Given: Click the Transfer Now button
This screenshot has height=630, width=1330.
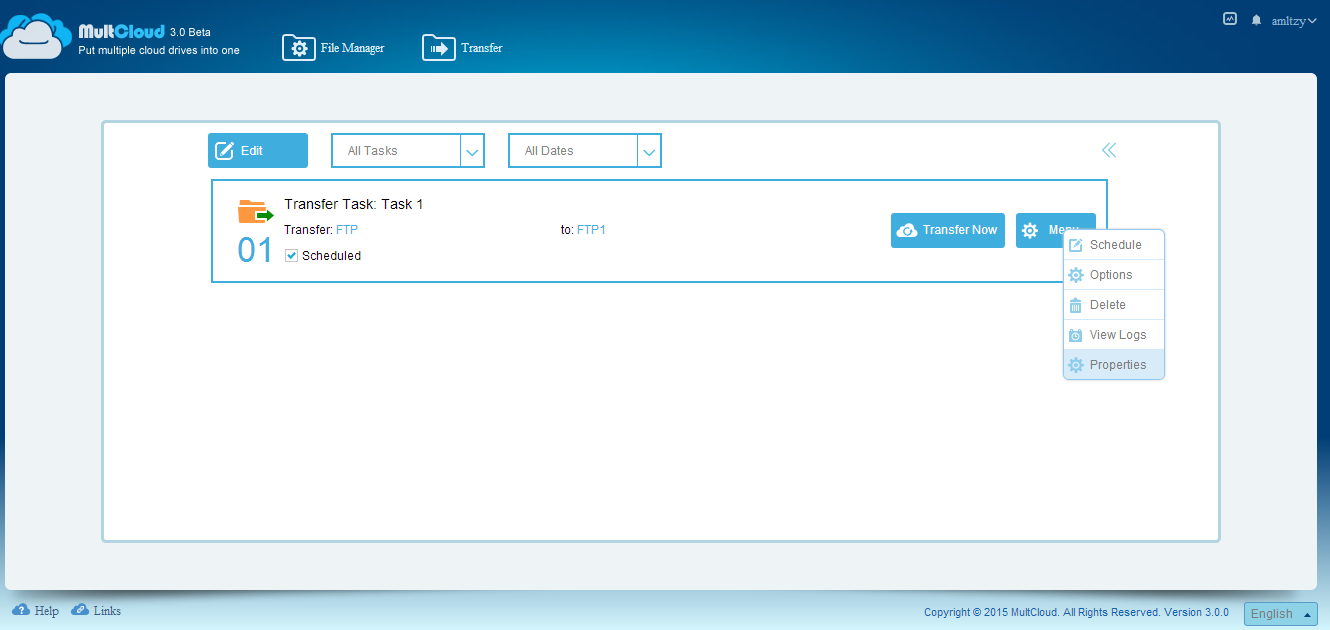Looking at the screenshot, I should 948,230.
